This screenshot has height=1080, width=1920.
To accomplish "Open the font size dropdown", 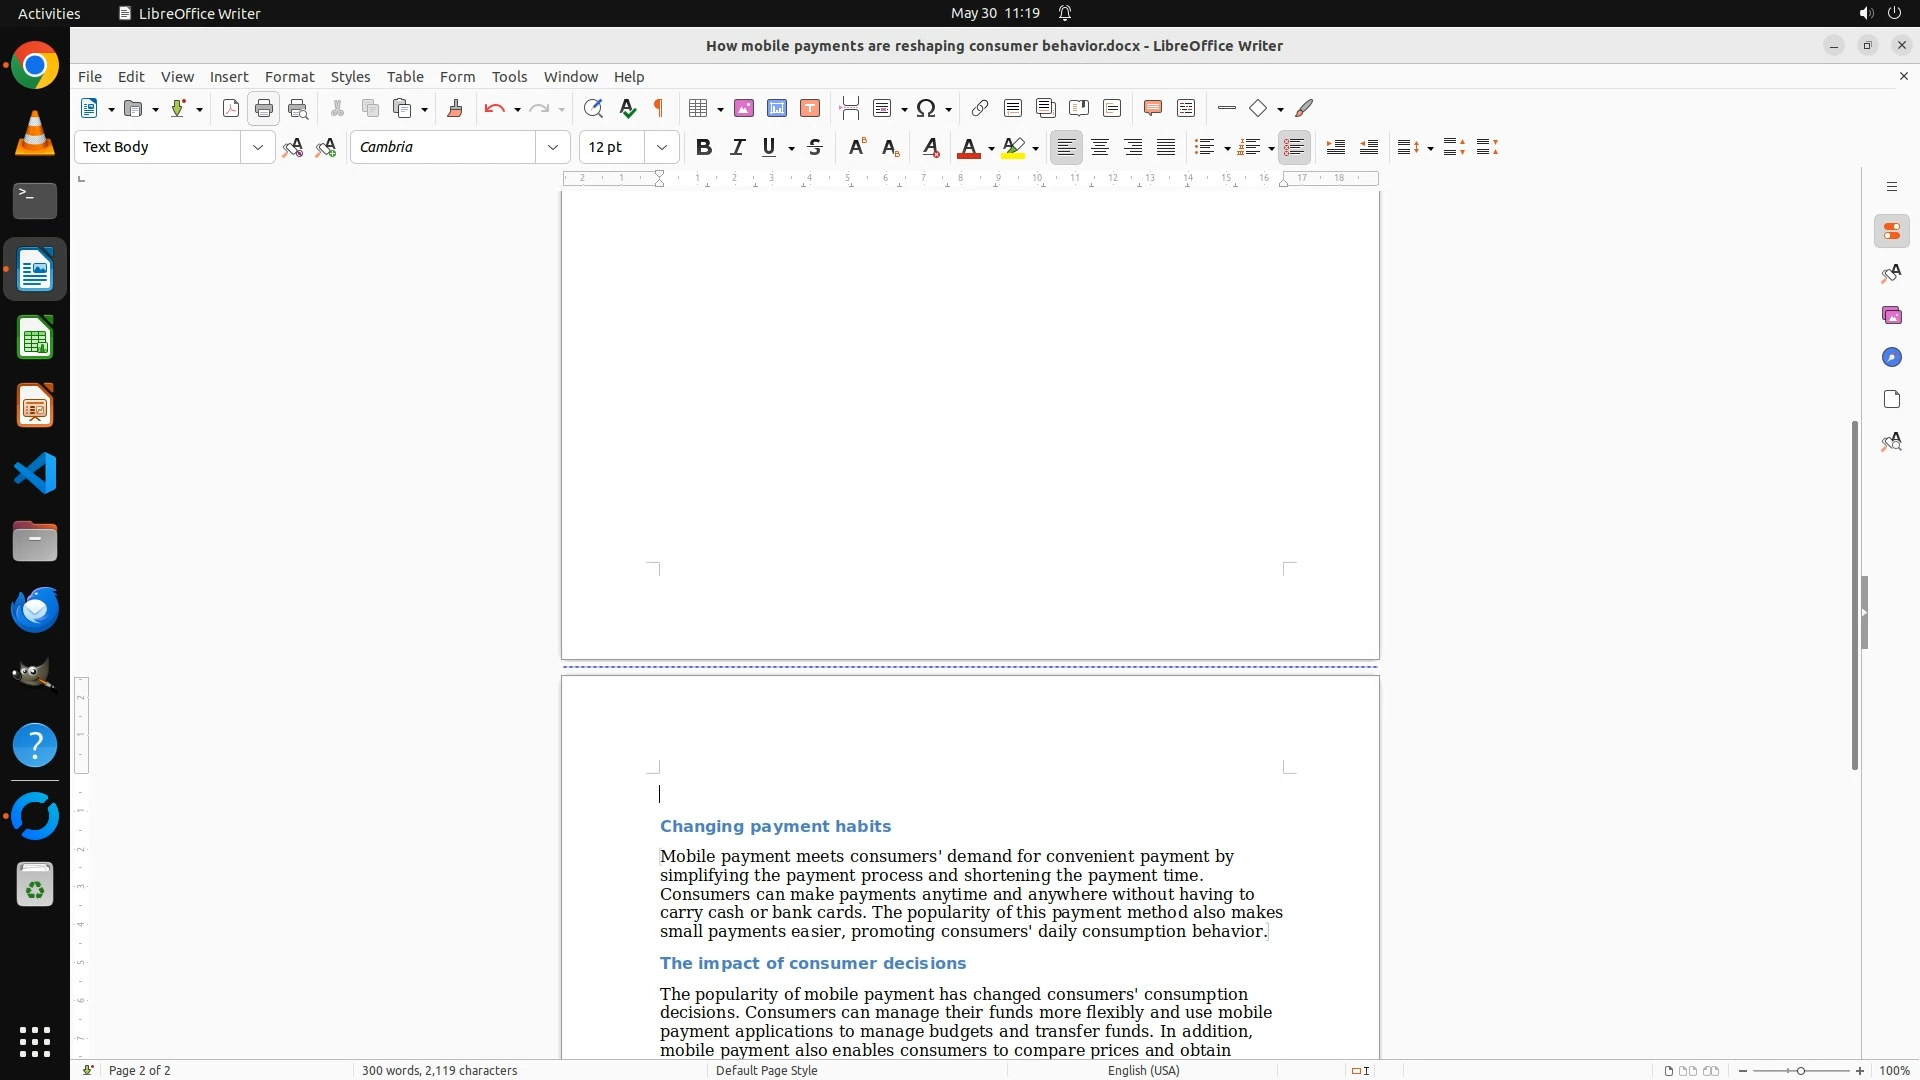I will [x=662, y=147].
